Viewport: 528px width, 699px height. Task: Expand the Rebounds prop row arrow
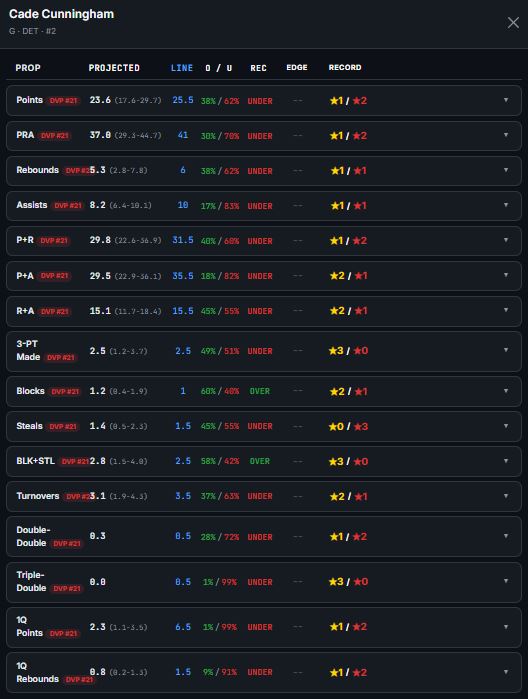point(506,170)
